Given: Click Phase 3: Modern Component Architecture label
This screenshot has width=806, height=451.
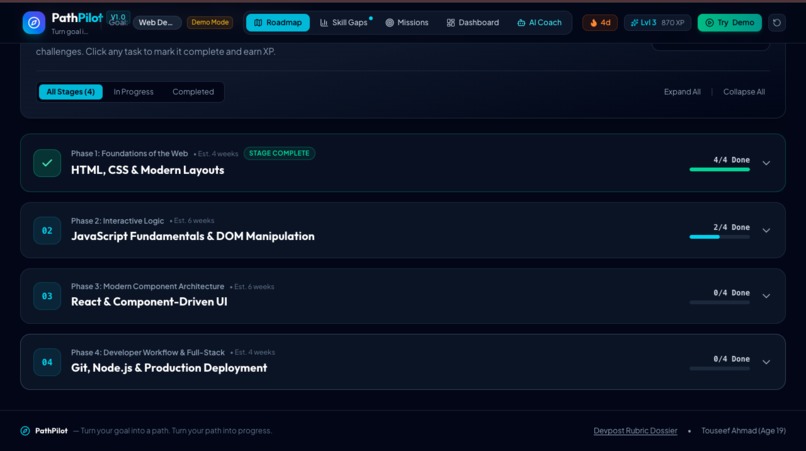Looking at the screenshot, I should 148,286.
